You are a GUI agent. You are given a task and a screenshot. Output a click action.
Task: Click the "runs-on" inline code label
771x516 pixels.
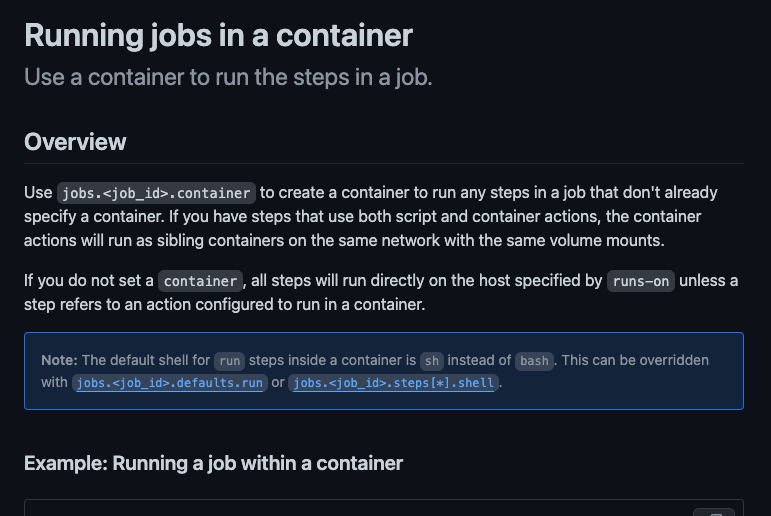(x=641, y=281)
